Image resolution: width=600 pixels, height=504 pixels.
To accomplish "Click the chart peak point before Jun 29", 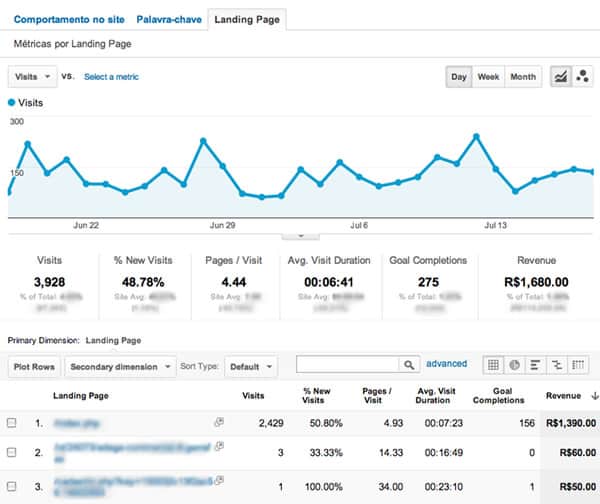I will pyautogui.click(x=203, y=141).
